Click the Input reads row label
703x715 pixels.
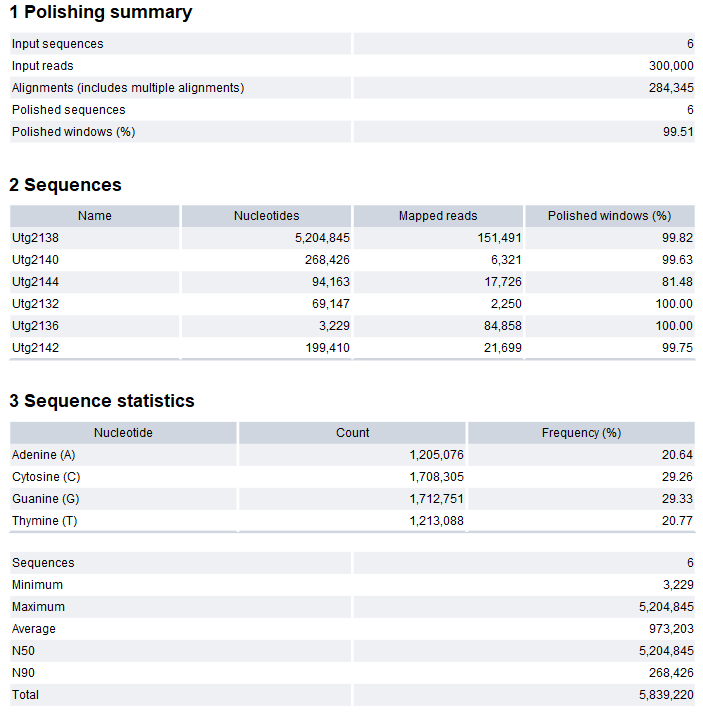[43, 66]
